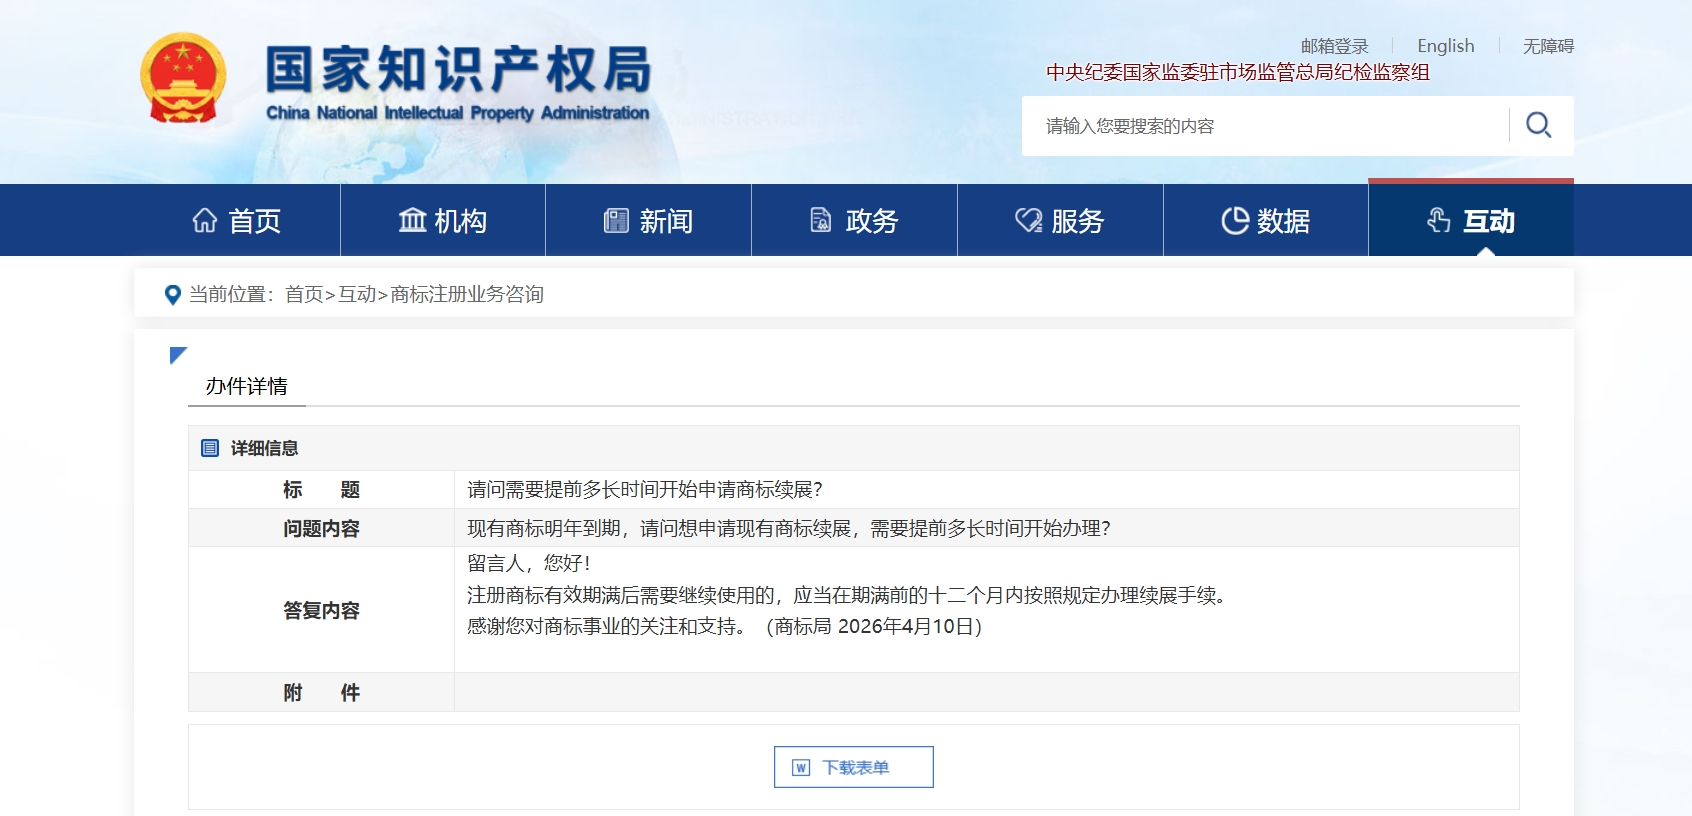1692x816 pixels.
Task: Select the 办件详情 tab
Action: [247, 386]
